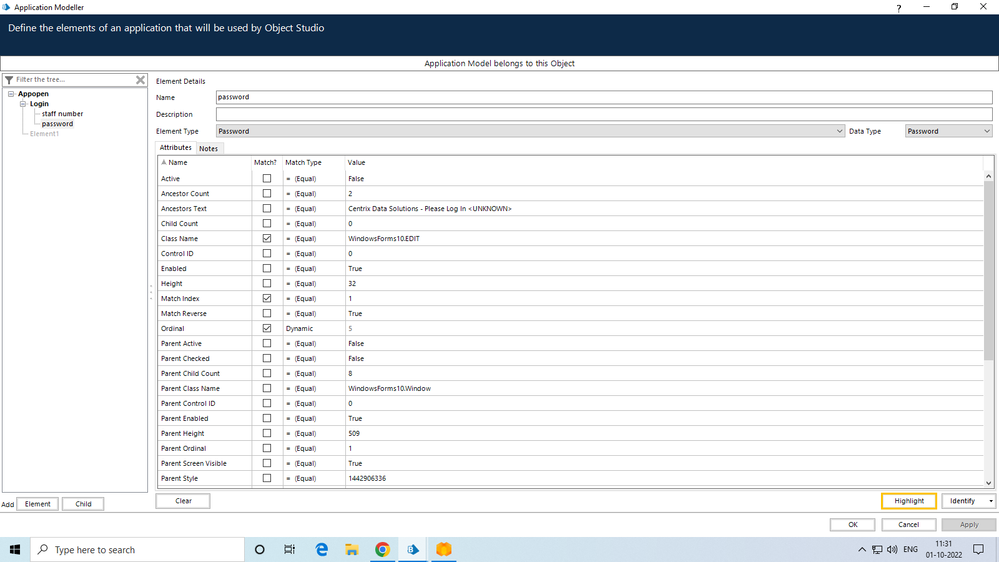Click the funnel filter icon

coord(9,80)
